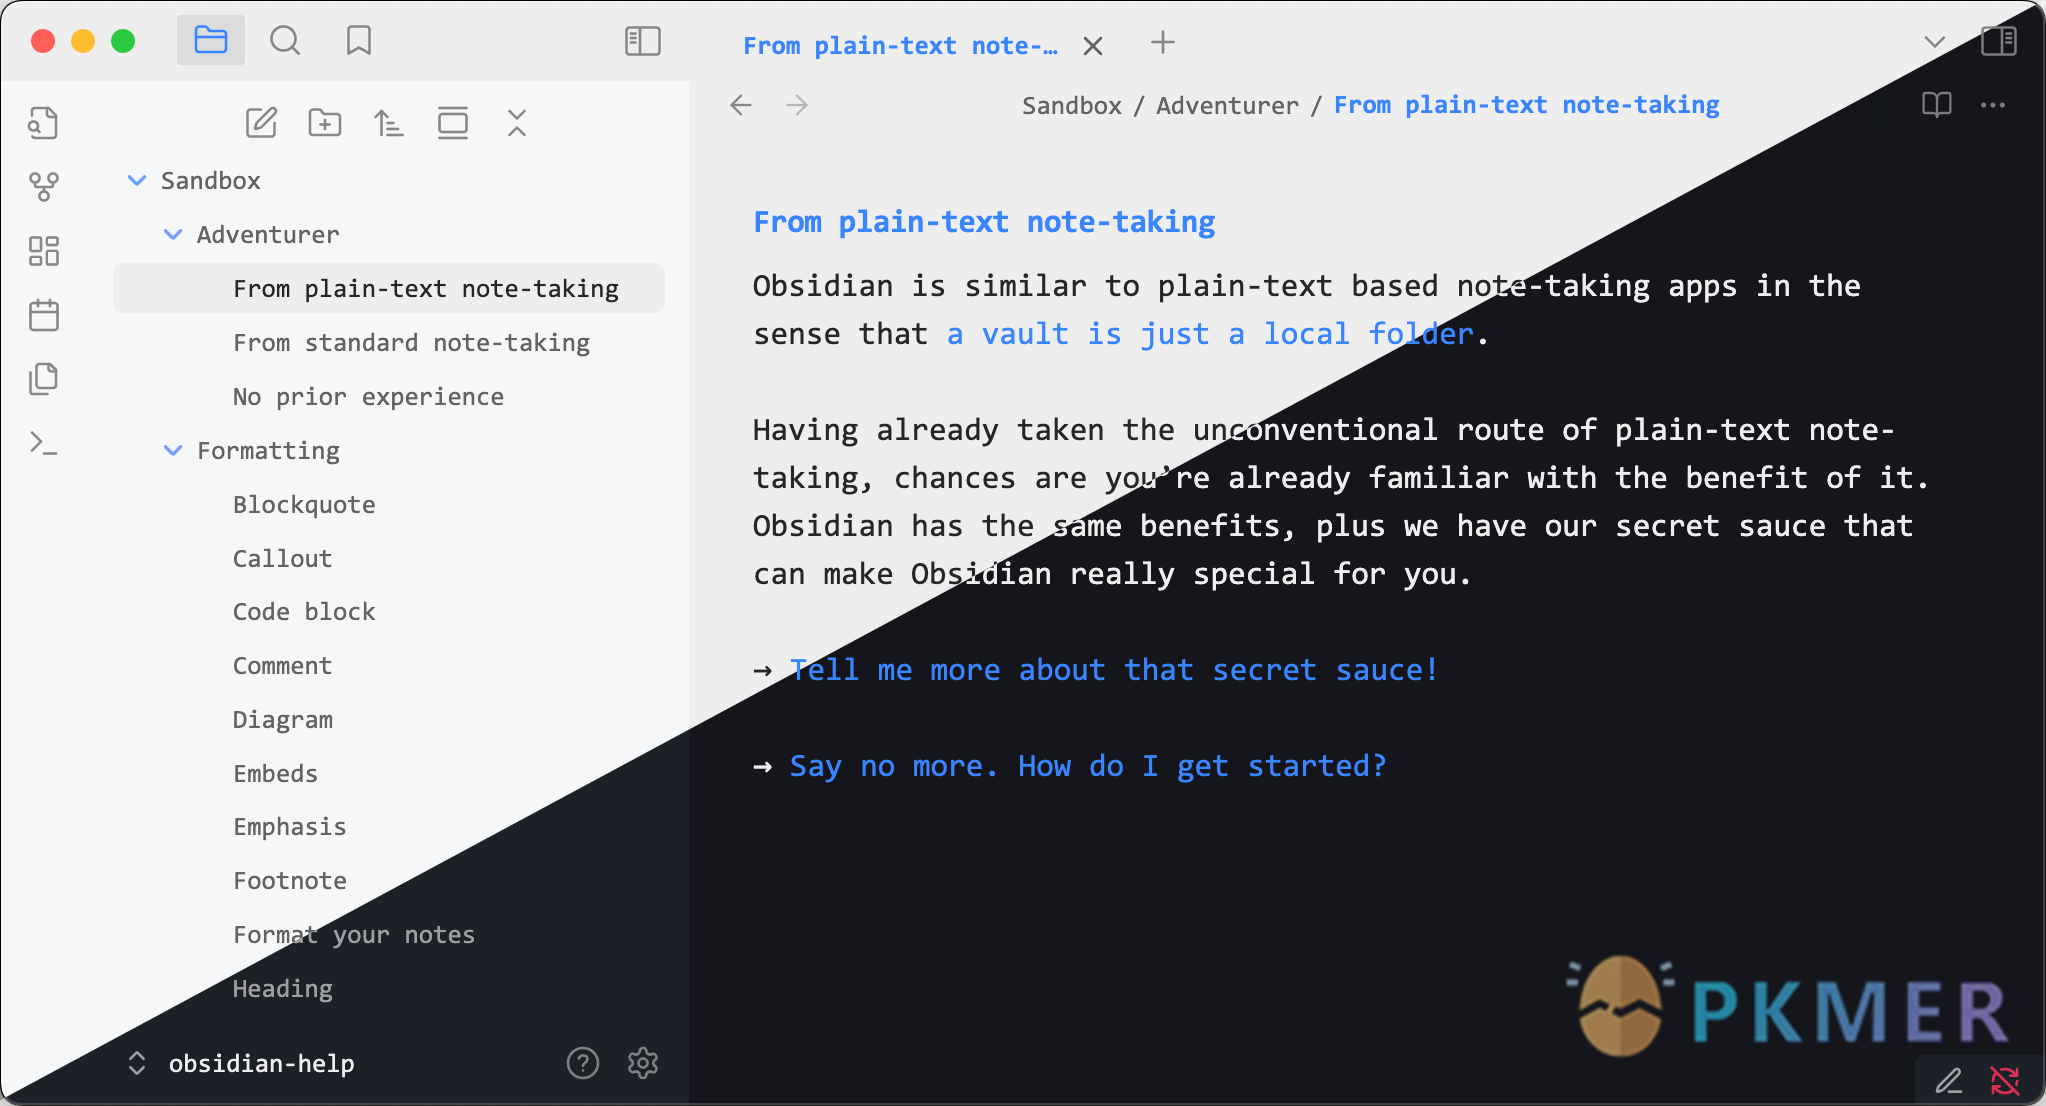Switch vault via obsidian-help selector
This screenshot has height=1106, width=2046.
[241, 1063]
